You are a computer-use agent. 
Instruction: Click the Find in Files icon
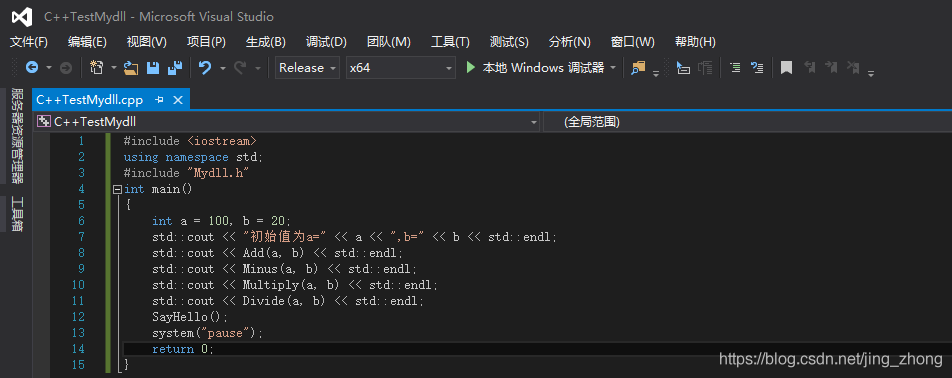tap(638, 68)
